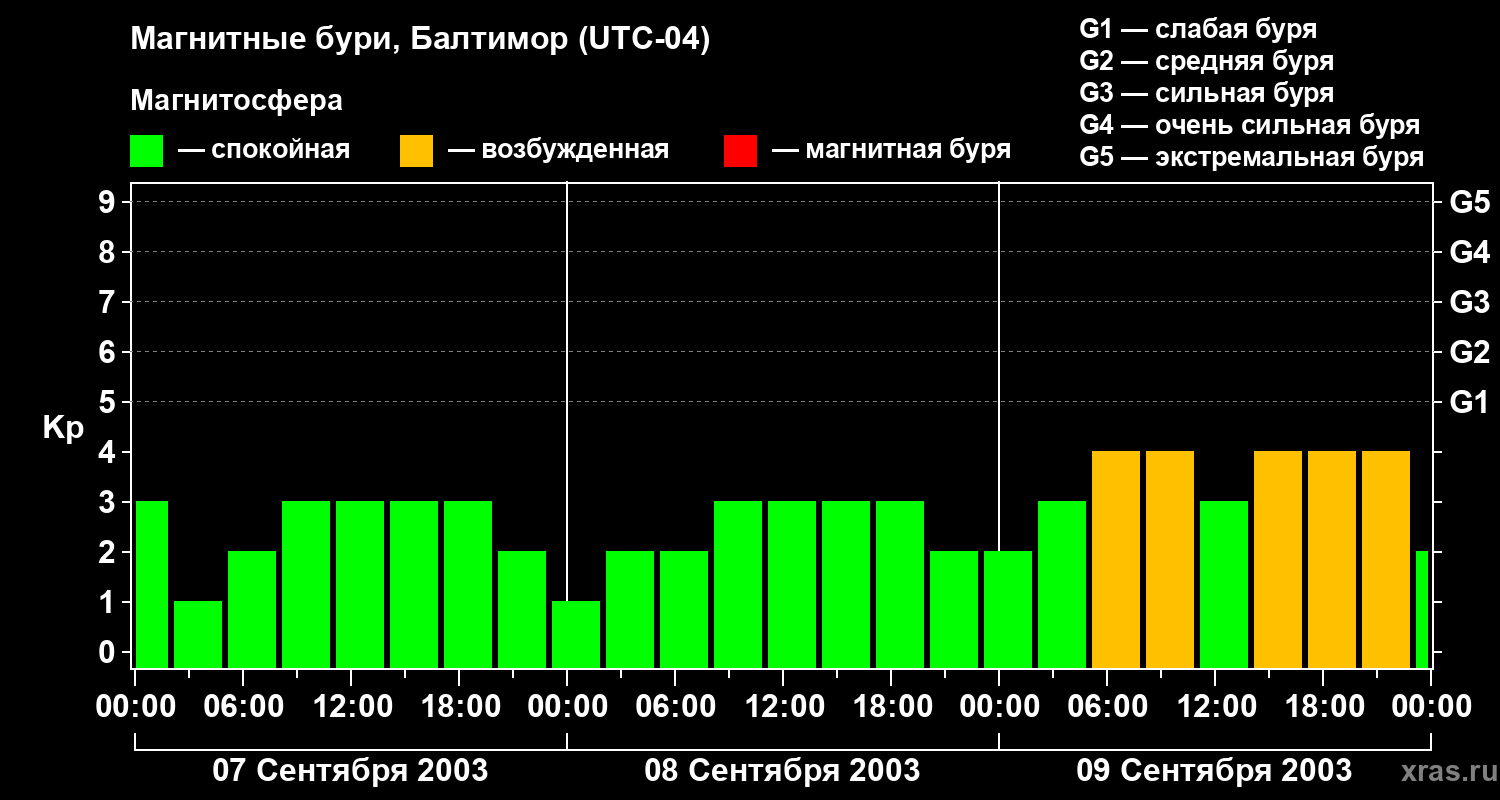Click the 'Магнитосфера' heading
Viewport: 1500px width, 800px height.
(236, 101)
